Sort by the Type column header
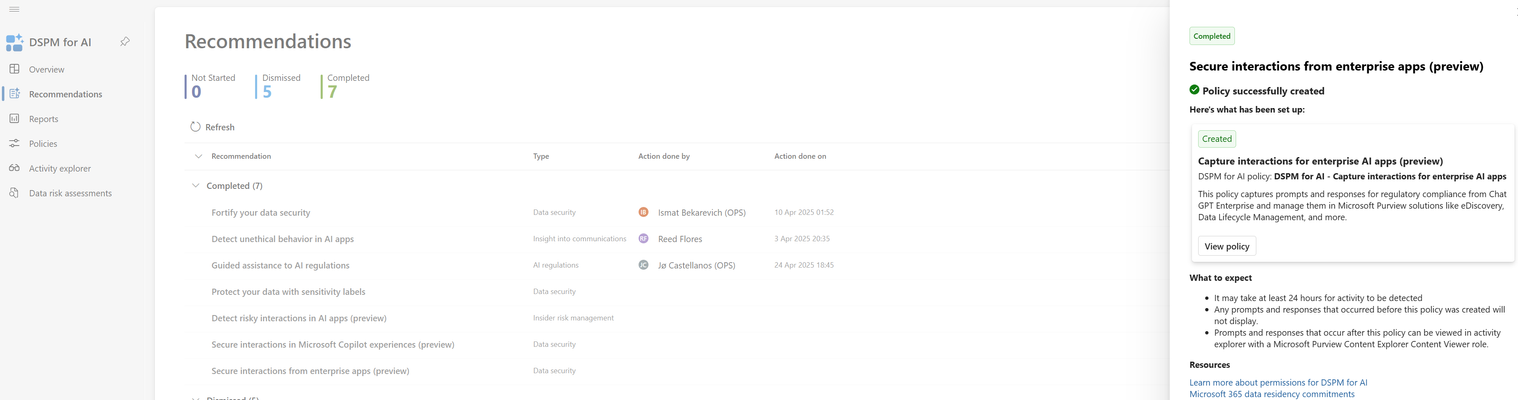The height and width of the screenshot is (400, 1518). tap(541, 156)
